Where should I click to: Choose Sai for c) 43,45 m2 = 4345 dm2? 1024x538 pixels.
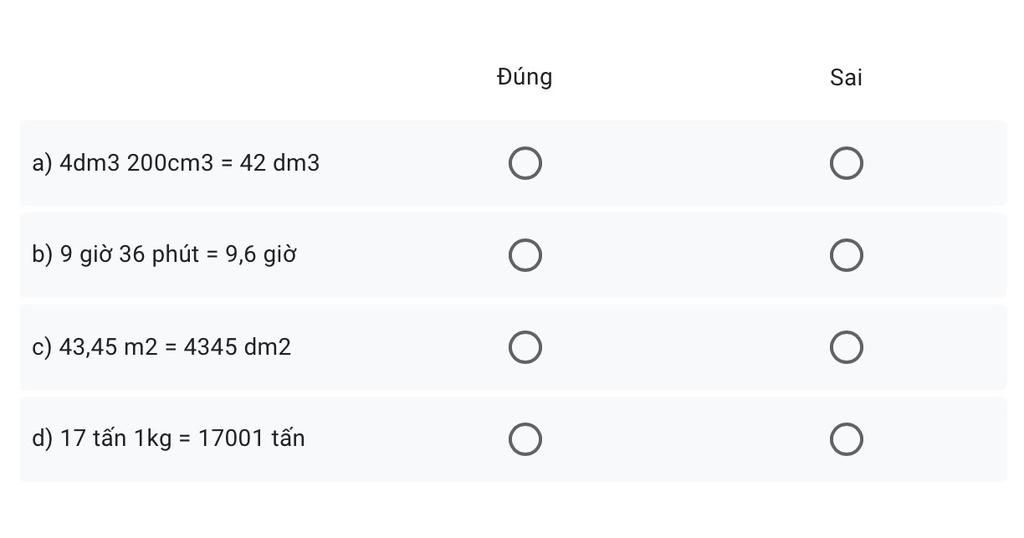(846, 347)
